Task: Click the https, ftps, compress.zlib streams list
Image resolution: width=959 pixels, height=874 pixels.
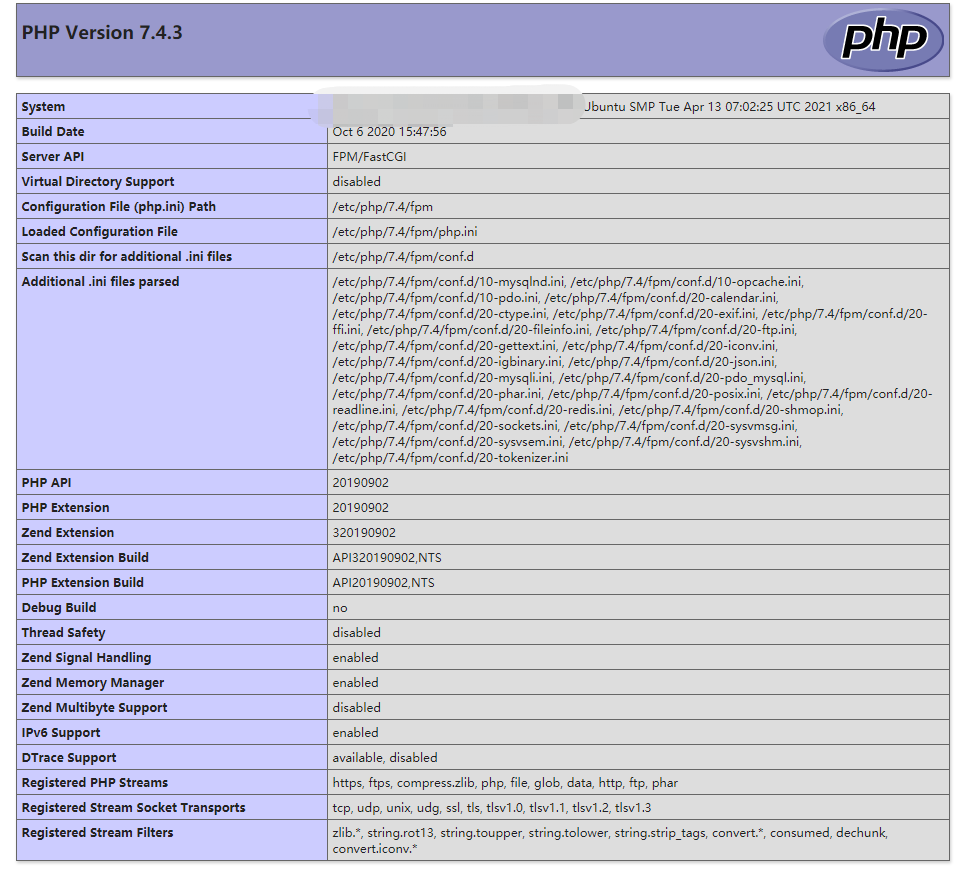Action: click(x=505, y=783)
